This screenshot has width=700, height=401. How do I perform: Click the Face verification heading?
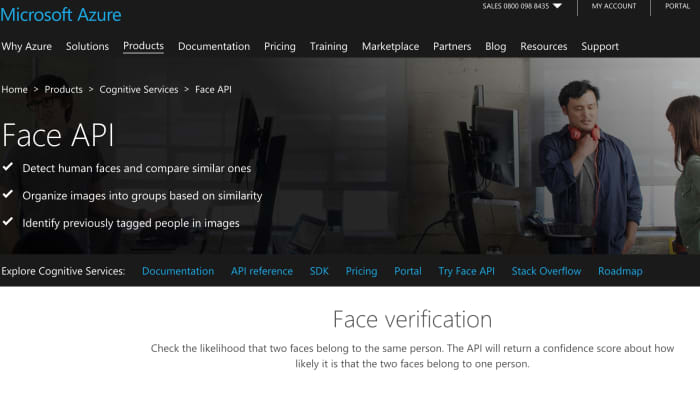click(412, 320)
